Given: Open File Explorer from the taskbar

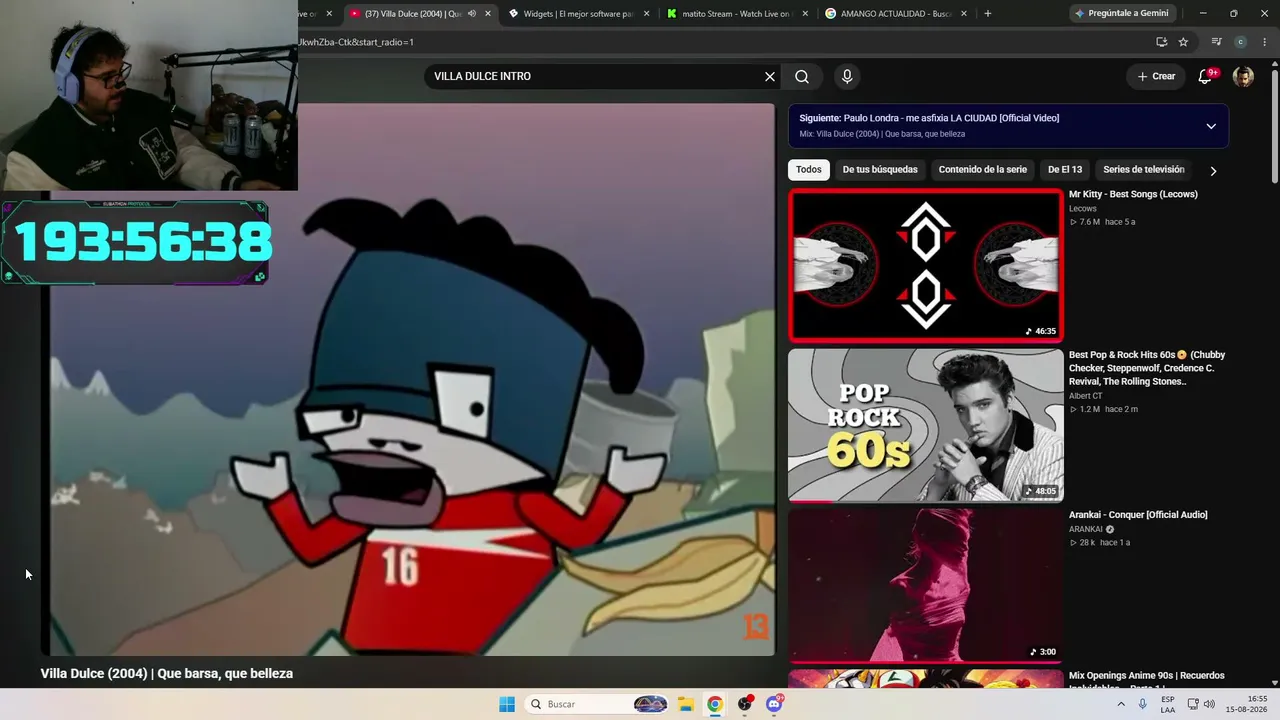Looking at the screenshot, I should coord(686,704).
